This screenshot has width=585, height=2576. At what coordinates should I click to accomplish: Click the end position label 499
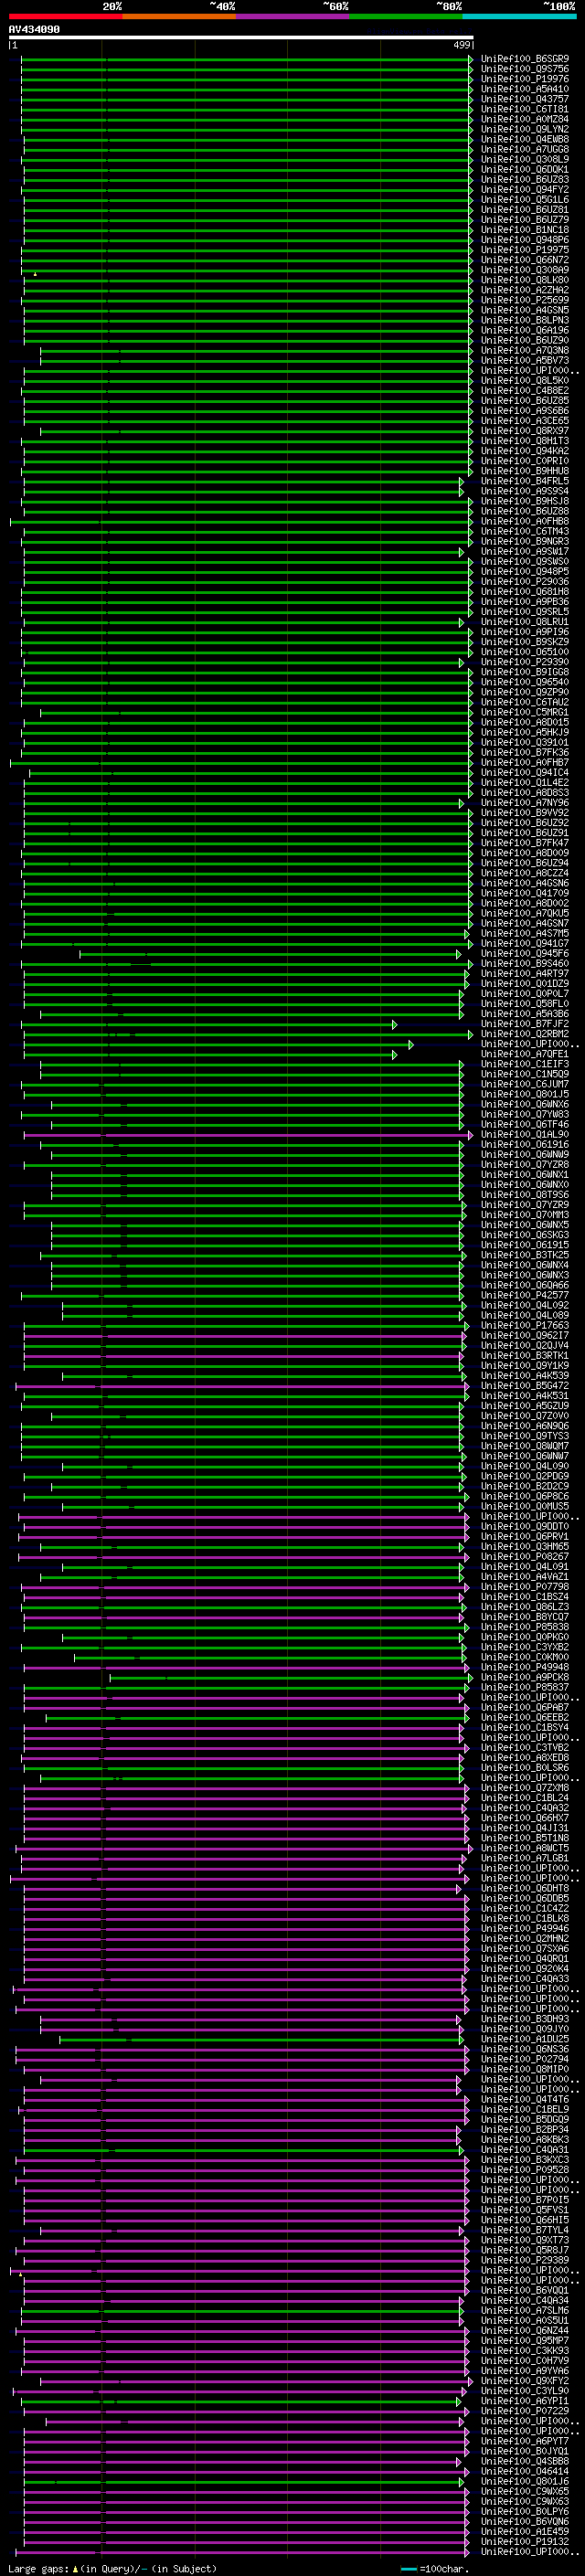pos(462,46)
